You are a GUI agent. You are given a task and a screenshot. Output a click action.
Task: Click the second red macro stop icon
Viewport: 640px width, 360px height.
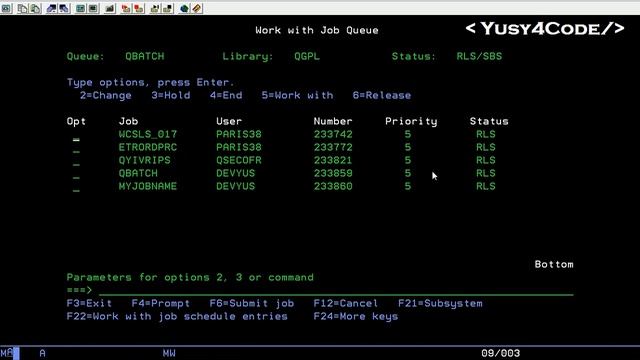139,8
